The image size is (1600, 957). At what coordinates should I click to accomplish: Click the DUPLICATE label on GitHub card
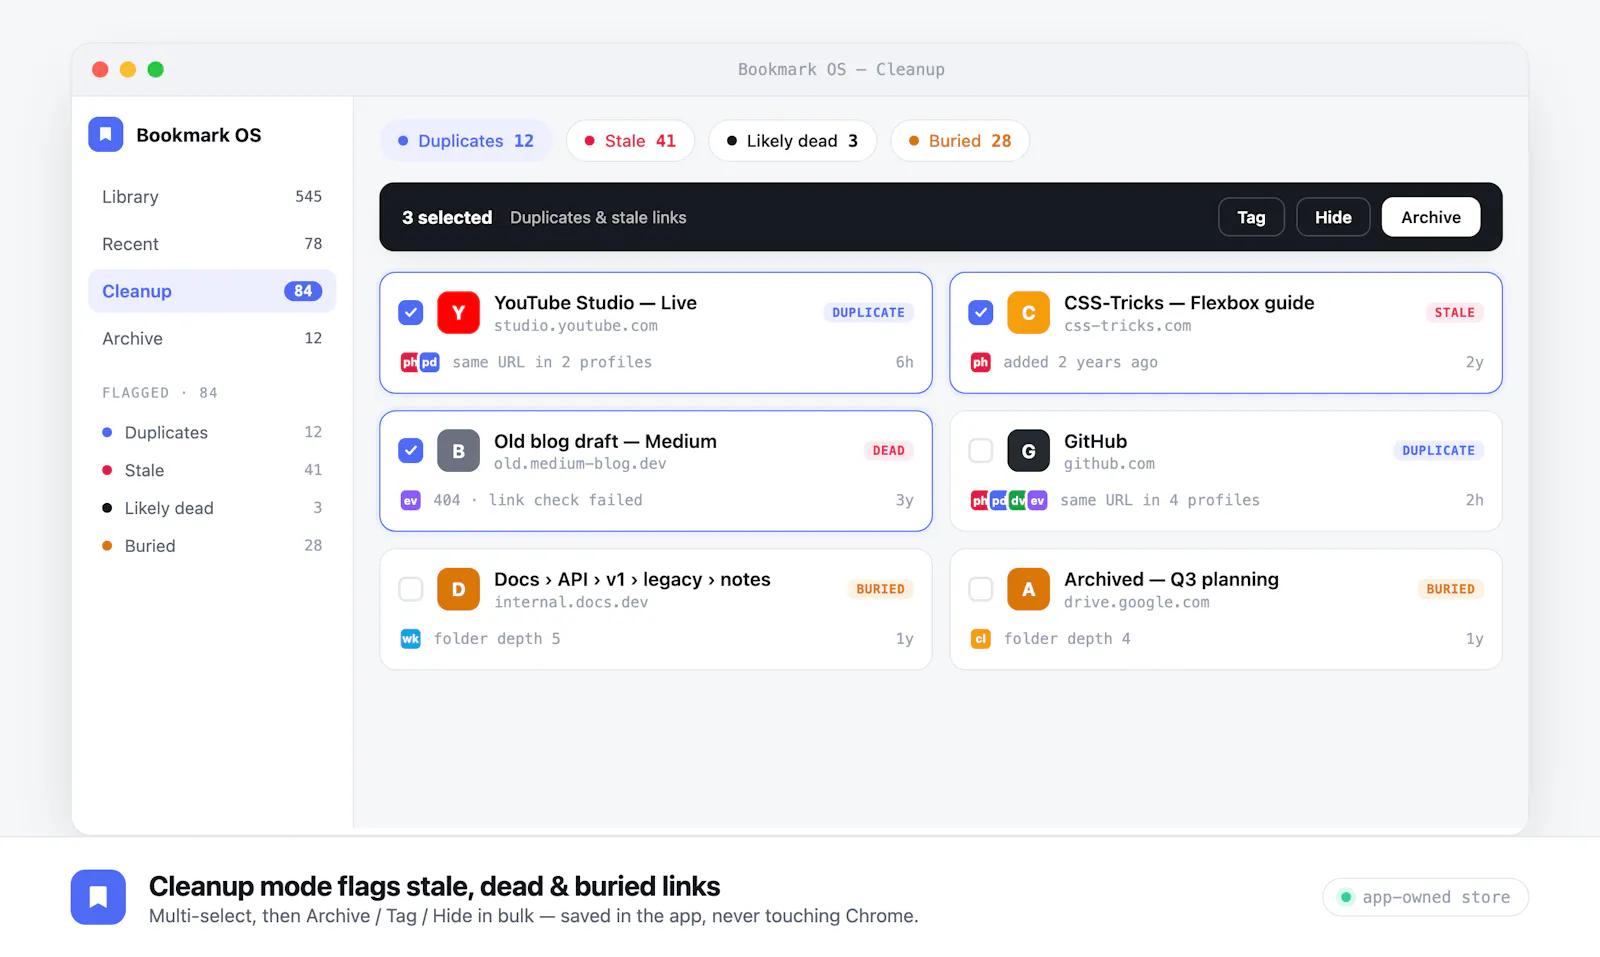tap(1438, 451)
